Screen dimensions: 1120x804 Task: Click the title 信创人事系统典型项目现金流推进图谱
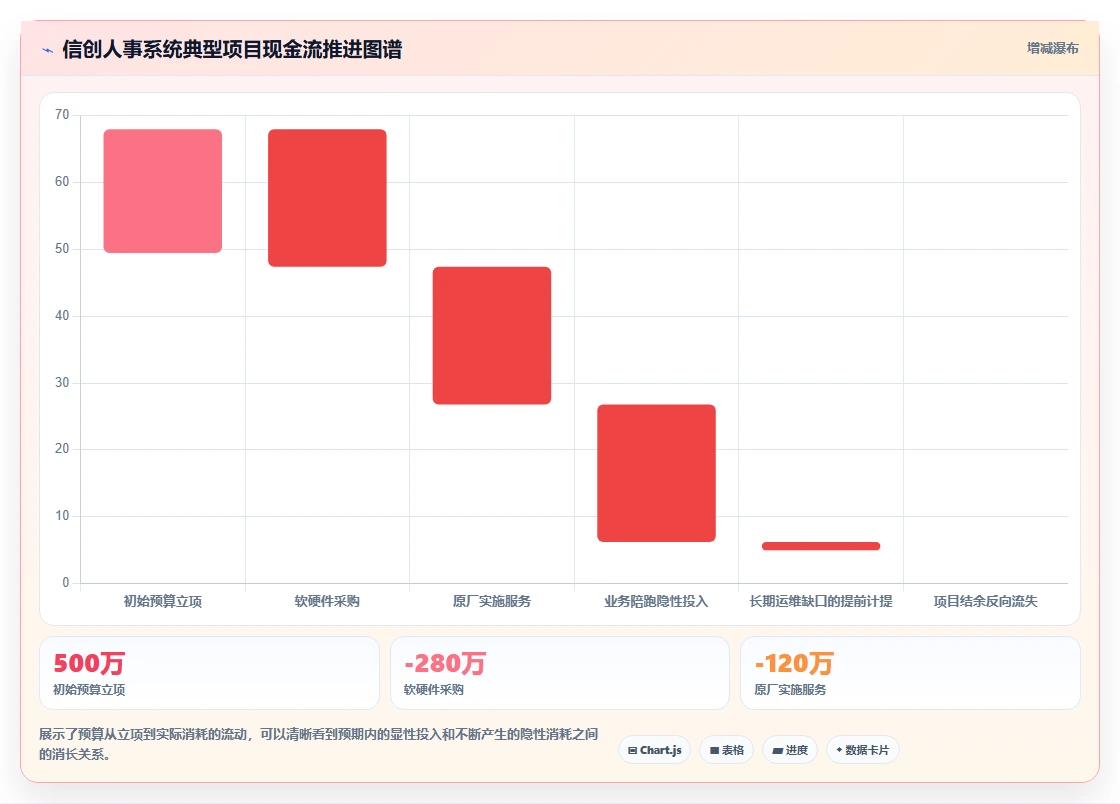[232, 49]
